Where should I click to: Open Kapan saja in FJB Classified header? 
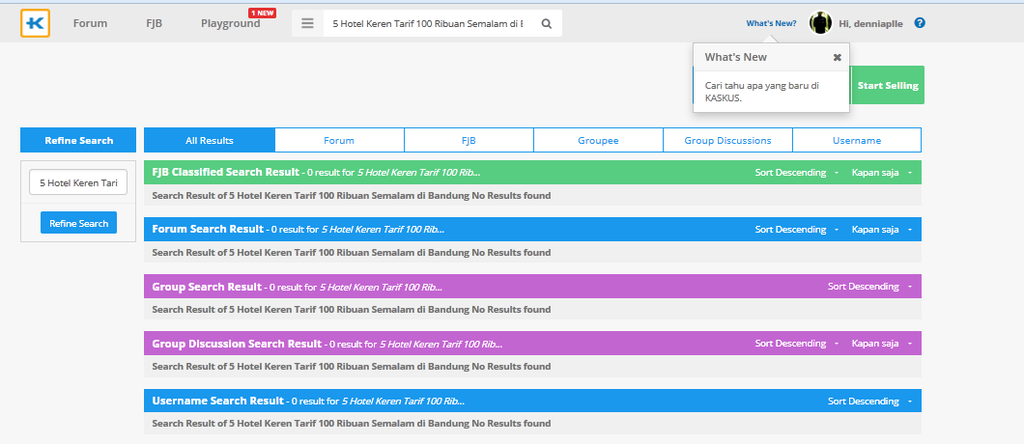[x=882, y=173]
